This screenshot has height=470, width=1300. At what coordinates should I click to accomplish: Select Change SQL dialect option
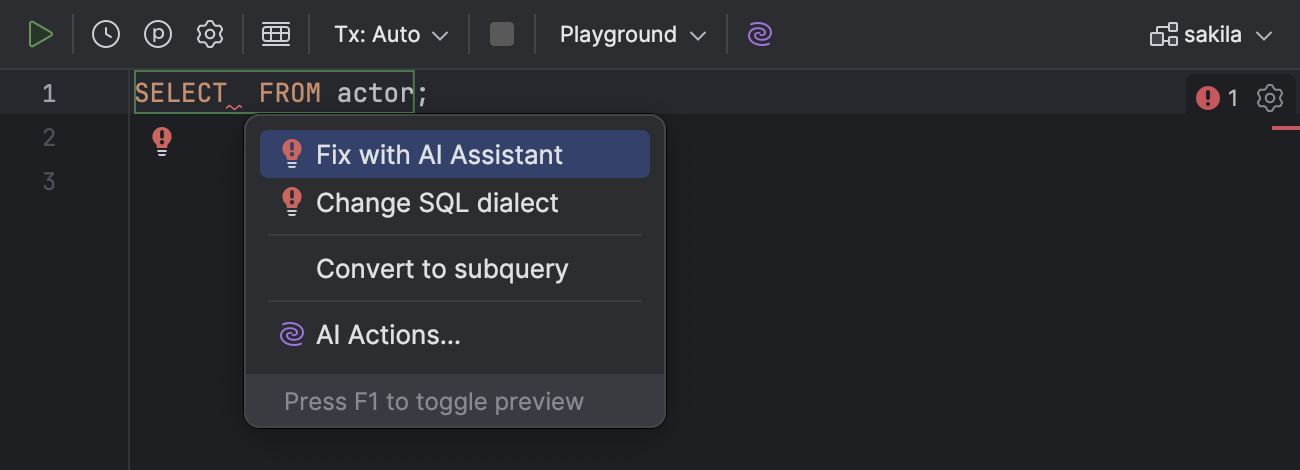click(437, 203)
